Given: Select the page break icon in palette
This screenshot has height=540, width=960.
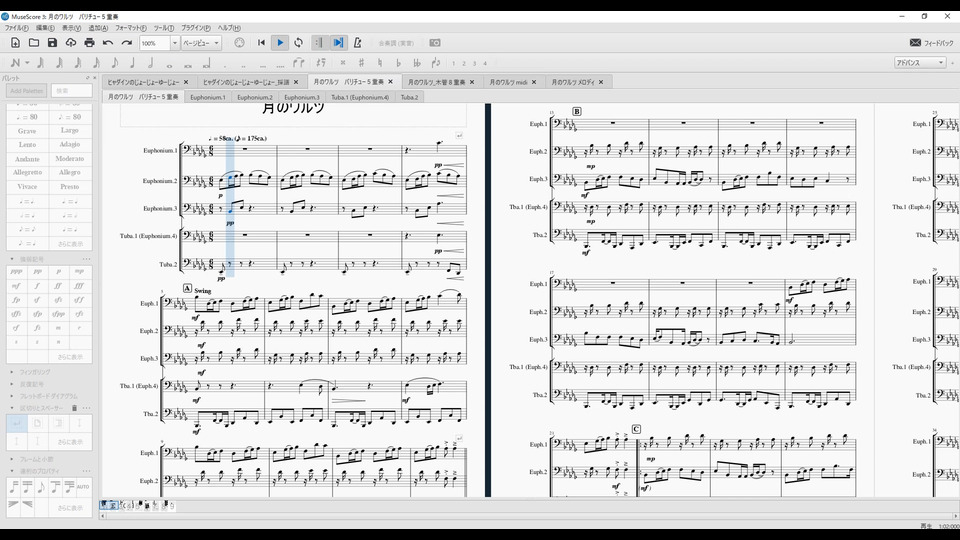Looking at the screenshot, I should [37, 423].
